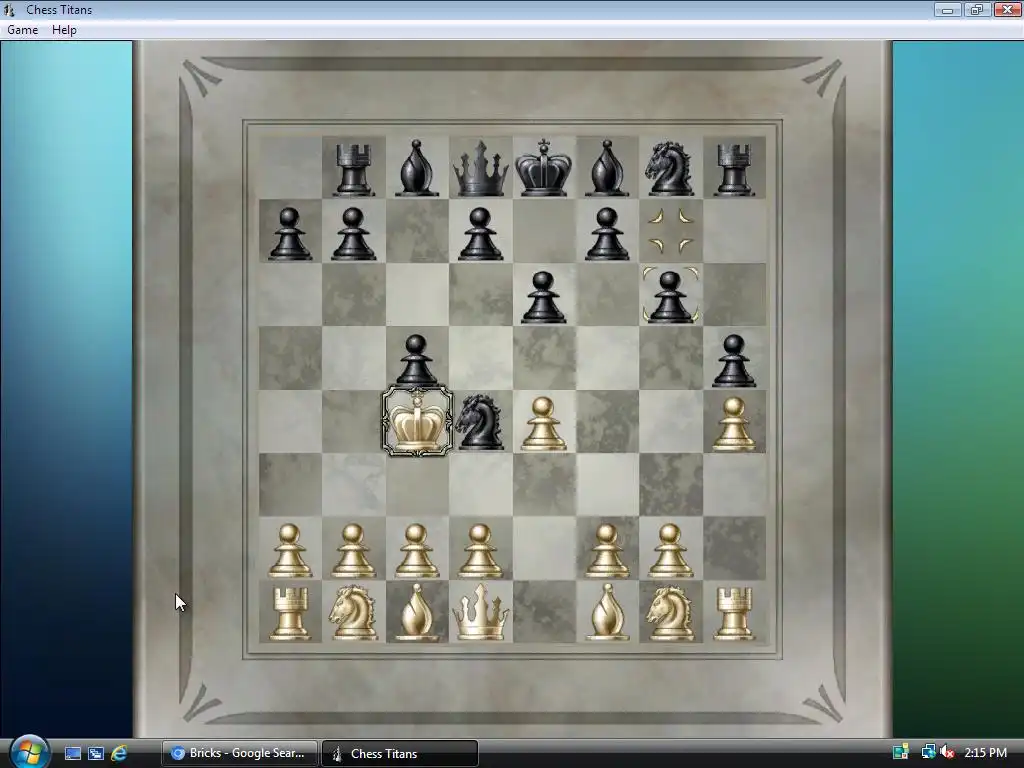Screen dimensions: 1024x768
Task: Capture the black knight on d4
Action: (480, 422)
